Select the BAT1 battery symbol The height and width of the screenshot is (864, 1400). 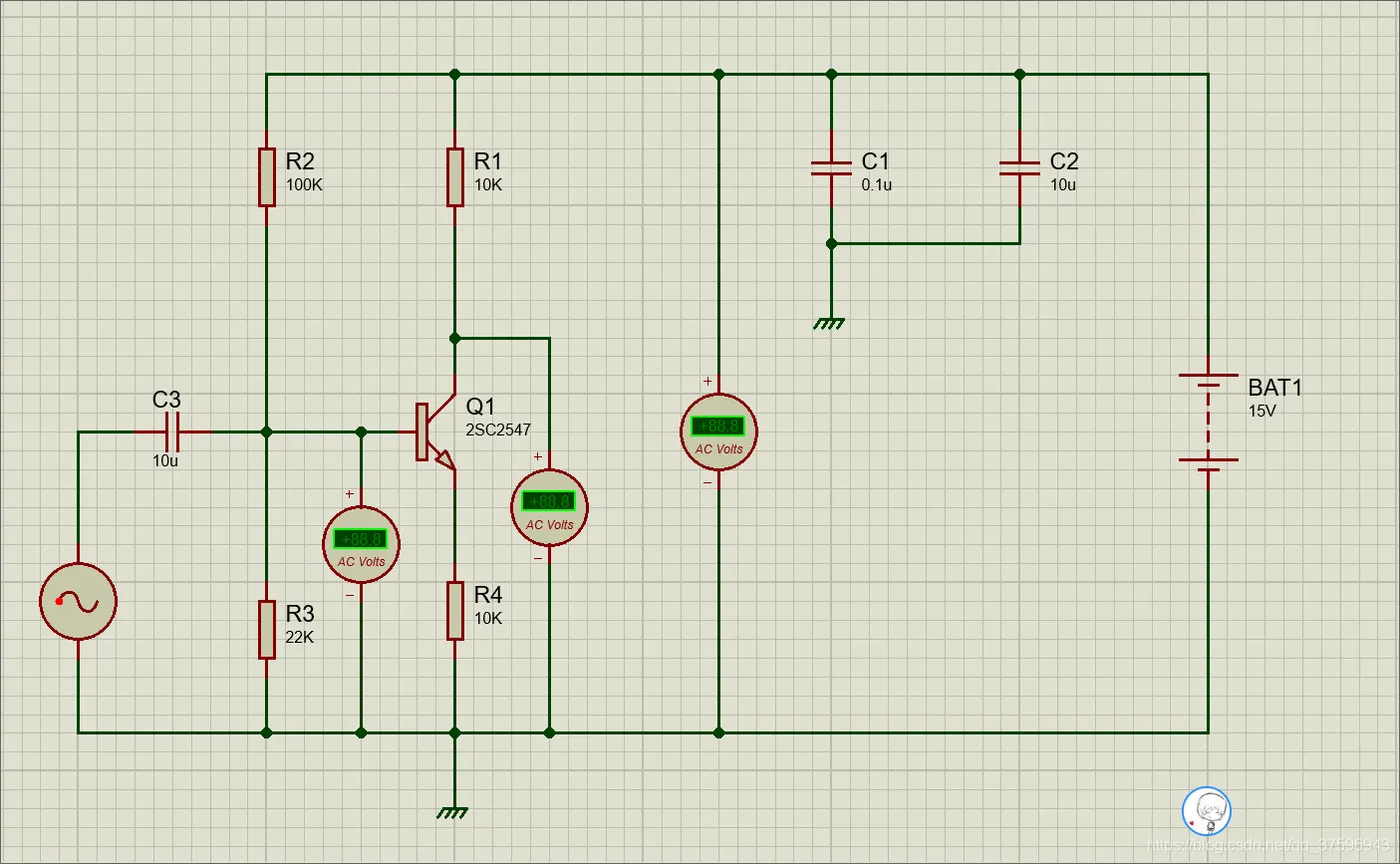pos(1208,423)
